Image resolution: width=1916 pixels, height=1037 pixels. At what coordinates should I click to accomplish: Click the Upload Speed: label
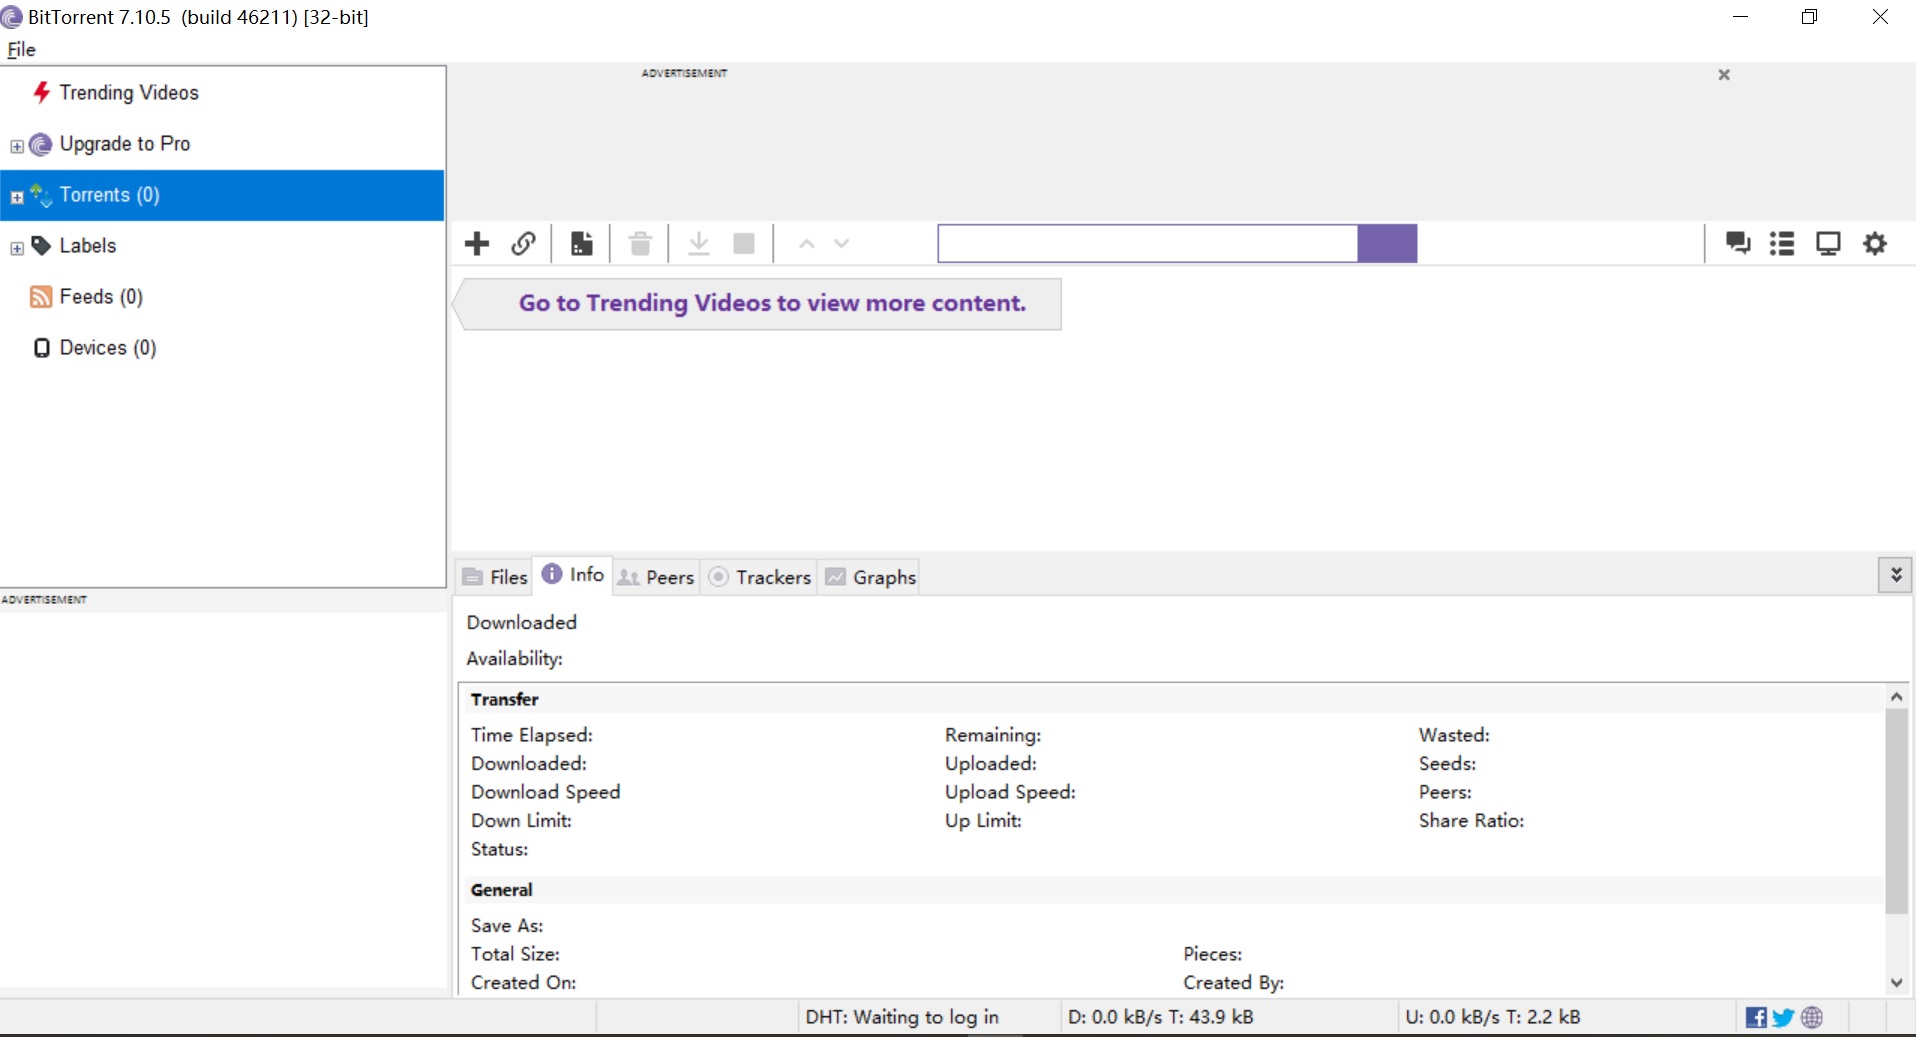(x=1010, y=792)
